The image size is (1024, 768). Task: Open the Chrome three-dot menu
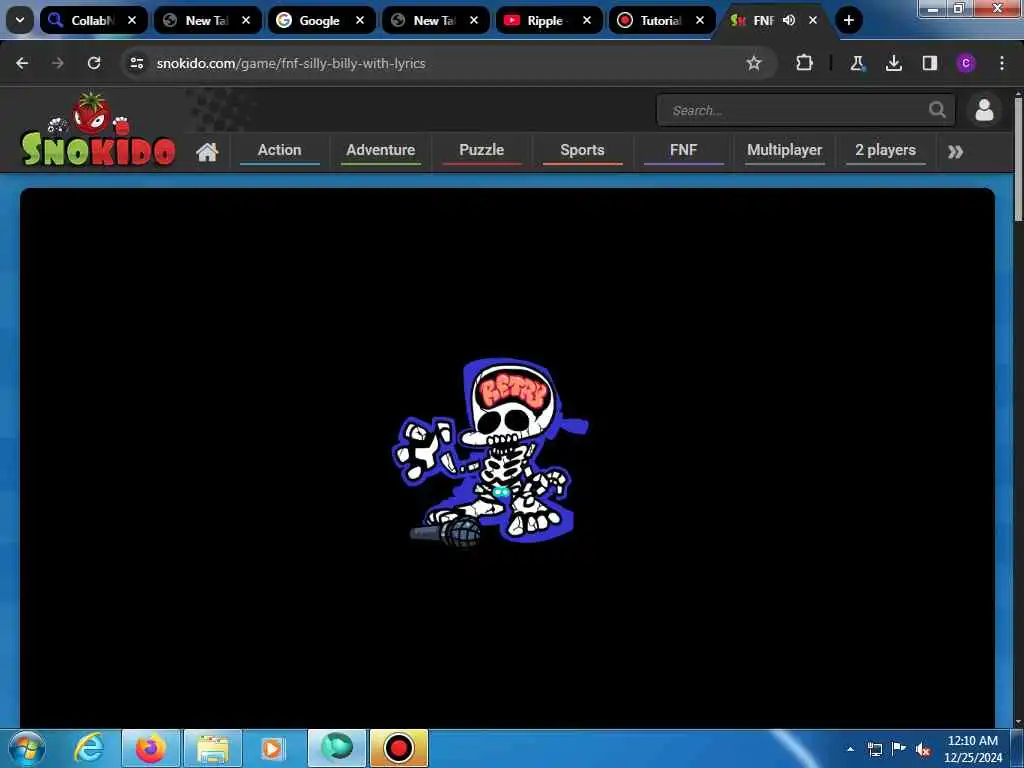click(x=1002, y=63)
